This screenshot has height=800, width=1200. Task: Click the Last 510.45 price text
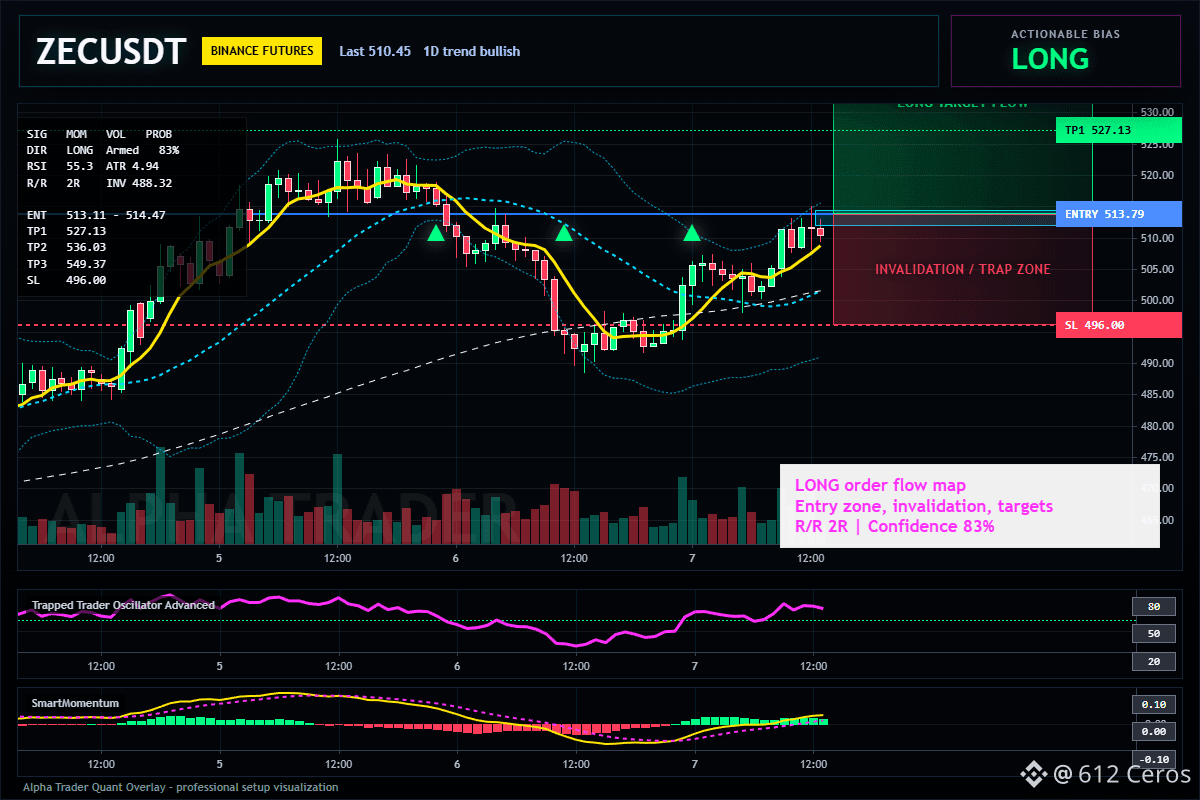pyautogui.click(x=375, y=51)
